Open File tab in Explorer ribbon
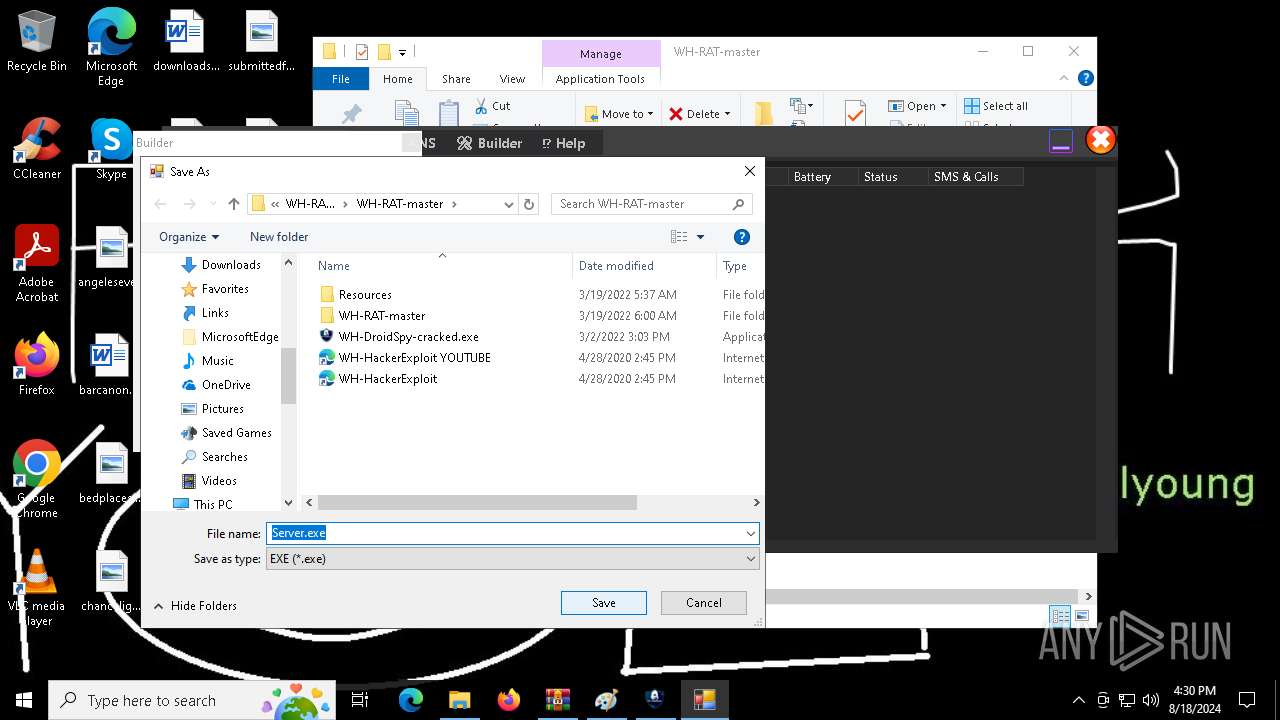 [x=341, y=79]
